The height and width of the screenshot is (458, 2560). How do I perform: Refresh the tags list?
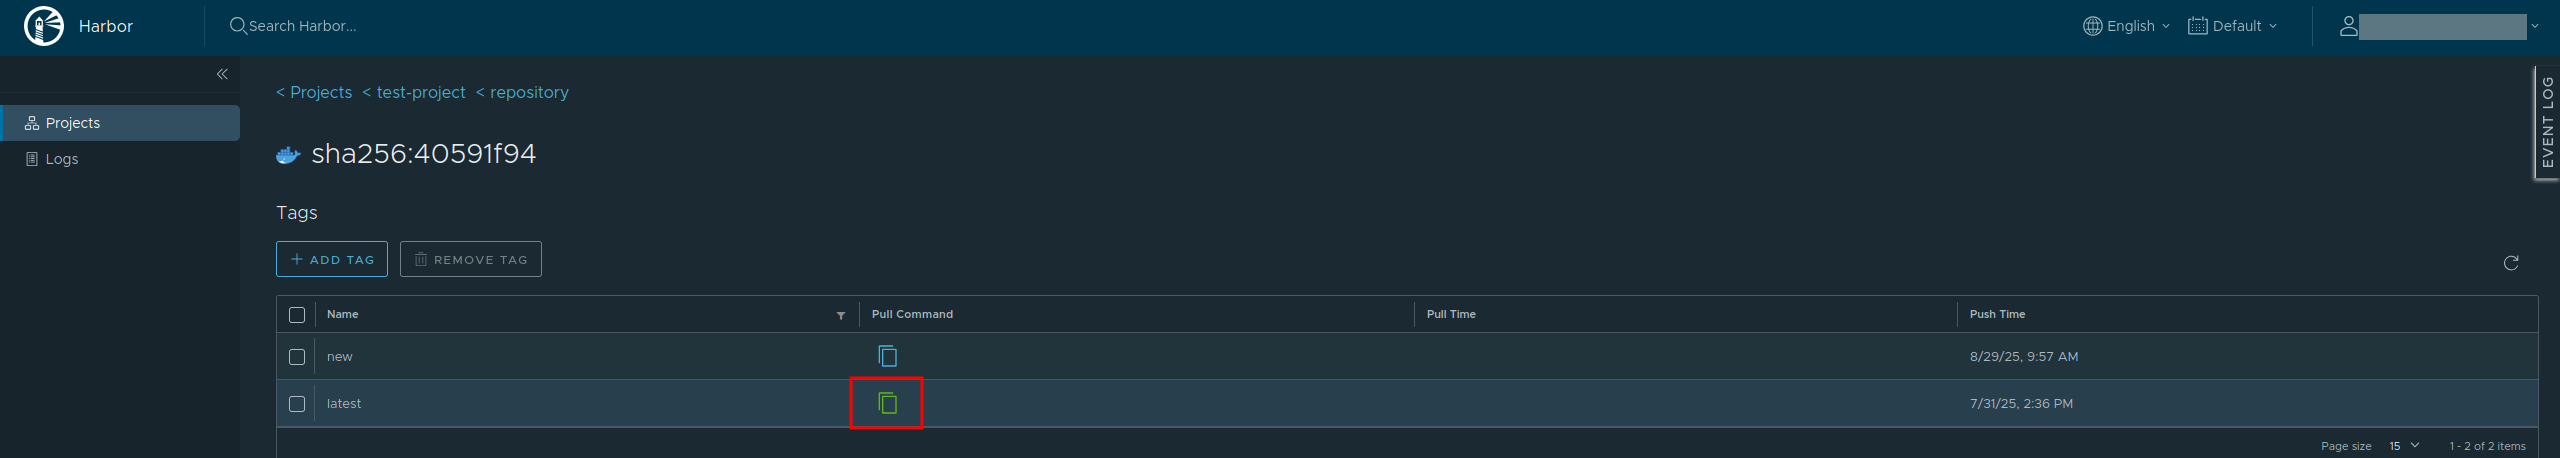click(x=2510, y=263)
